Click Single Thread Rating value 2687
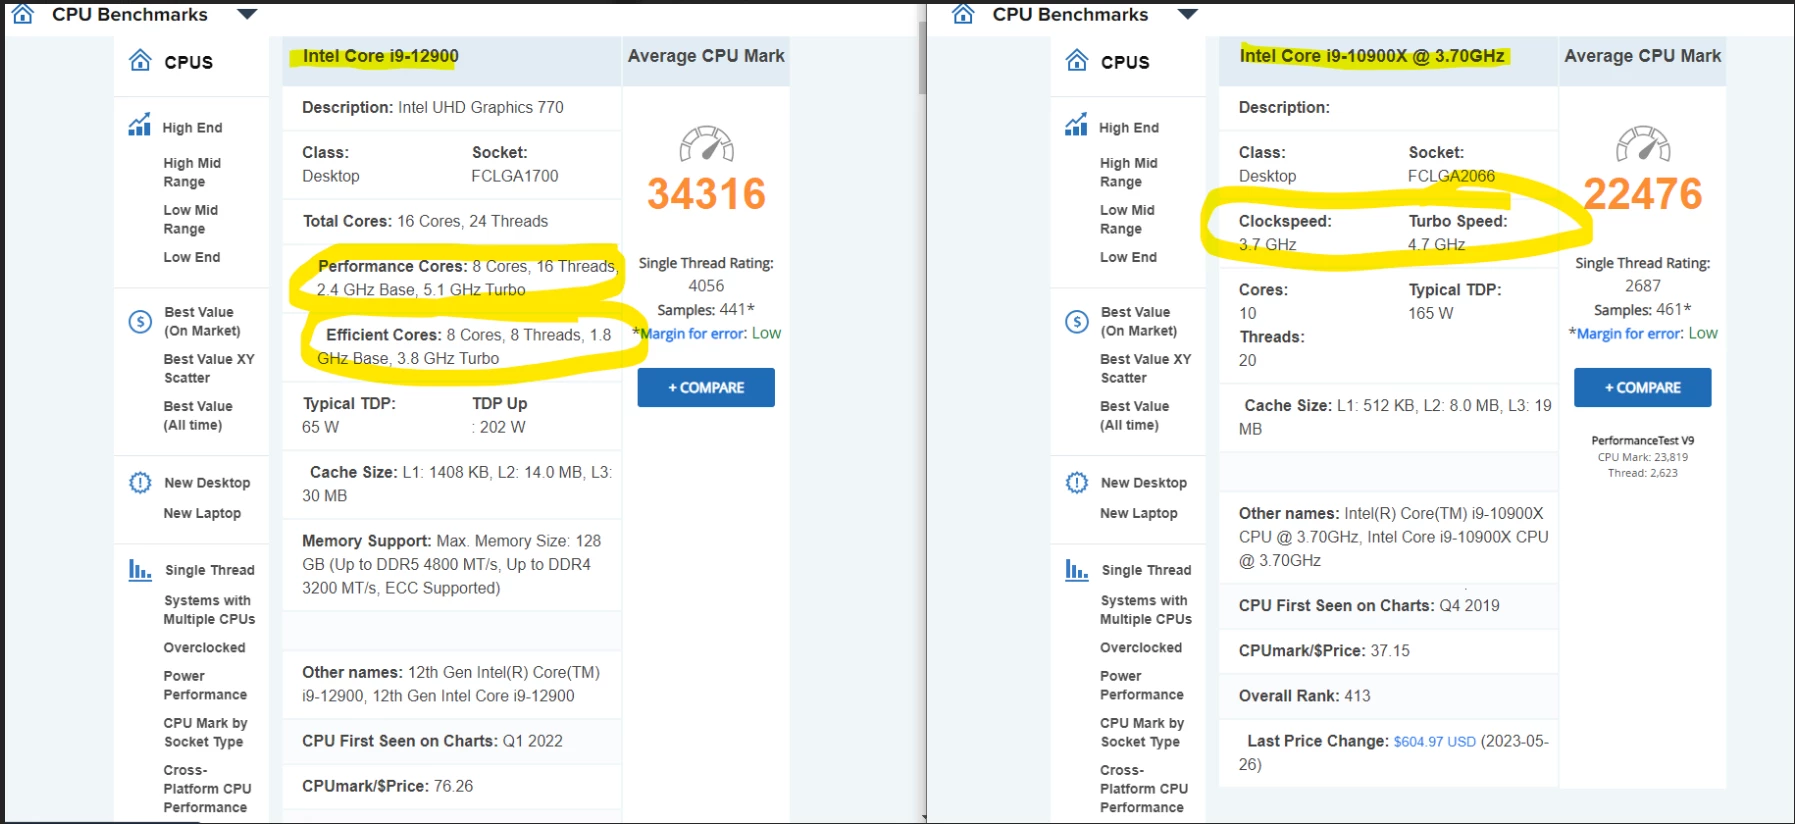 pyautogui.click(x=1642, y=286)
